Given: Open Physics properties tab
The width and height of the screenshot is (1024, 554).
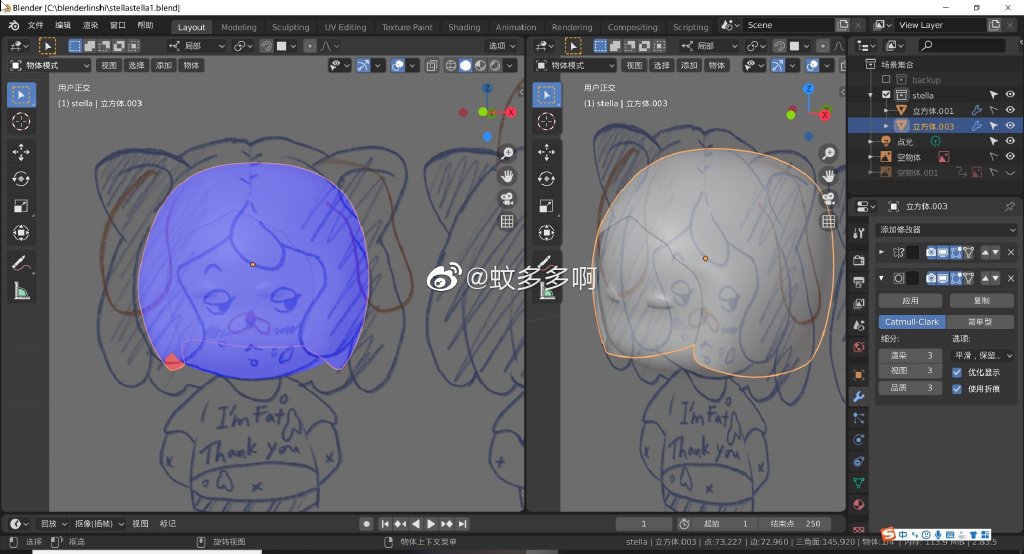Looking at the screenshot, I should (859, 440).
